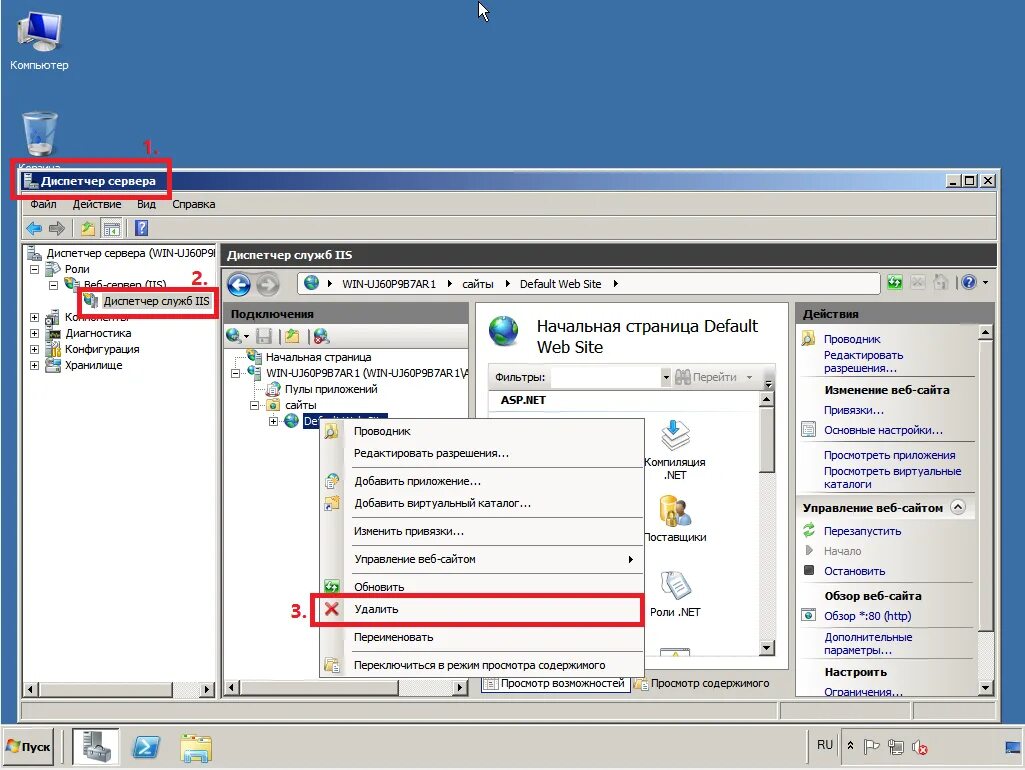The width and height of the screenshot is (1025, 770).
Task: Click the Фильтры input field
Action: click(x=605, y=377)
